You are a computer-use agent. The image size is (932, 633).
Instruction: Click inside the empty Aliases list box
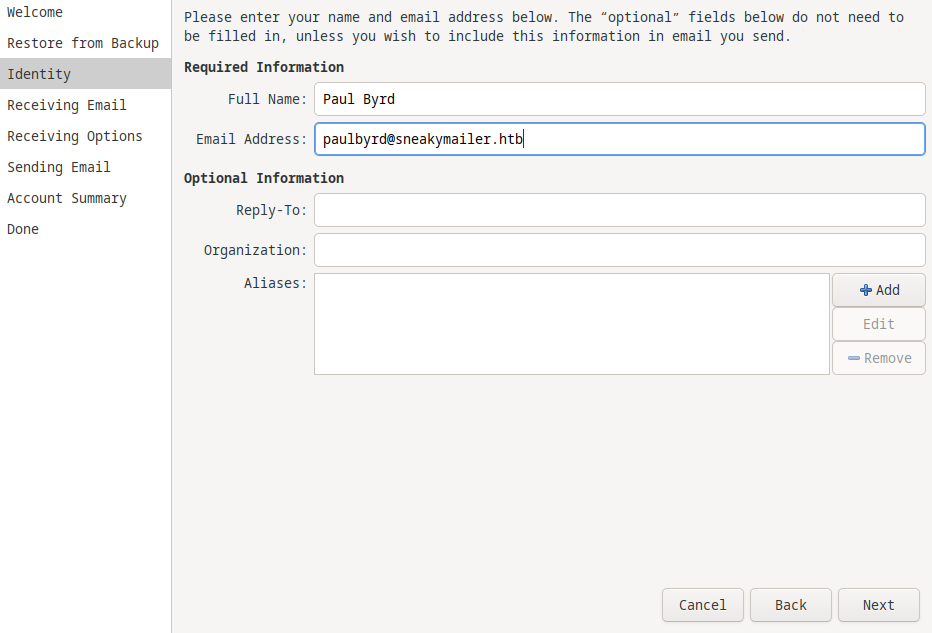(571, 324)
